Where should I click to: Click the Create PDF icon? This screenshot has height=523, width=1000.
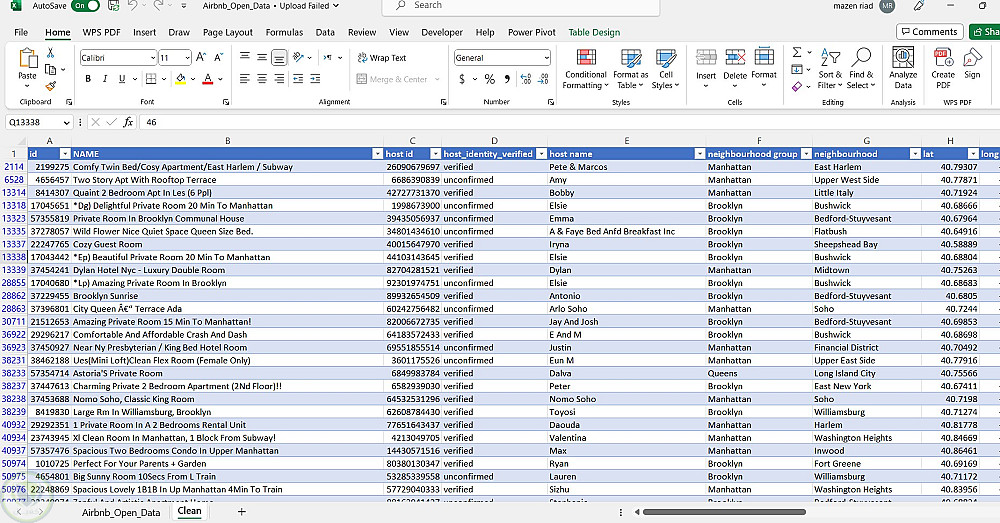point(943,58)
